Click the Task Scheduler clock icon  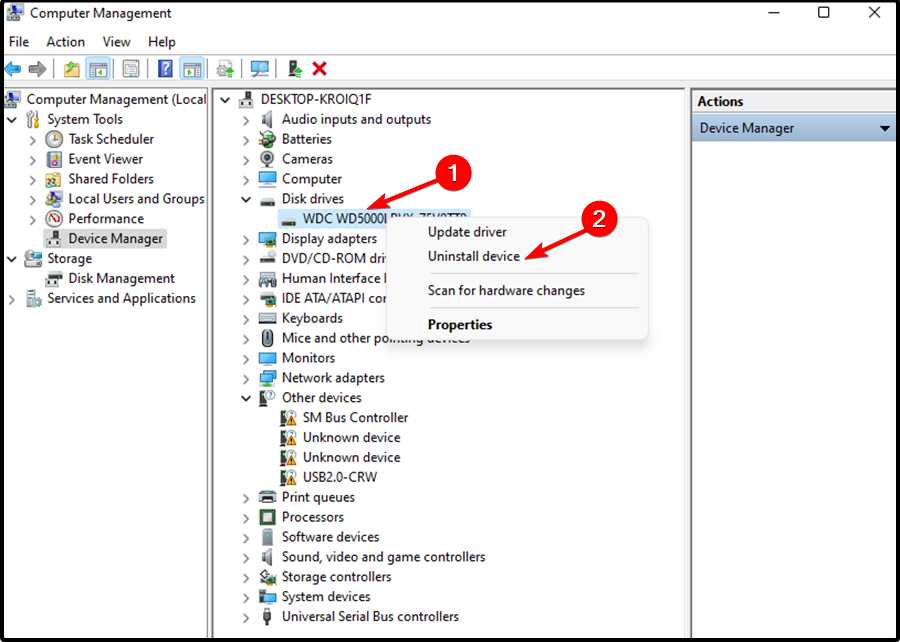[x=54, y=139]
